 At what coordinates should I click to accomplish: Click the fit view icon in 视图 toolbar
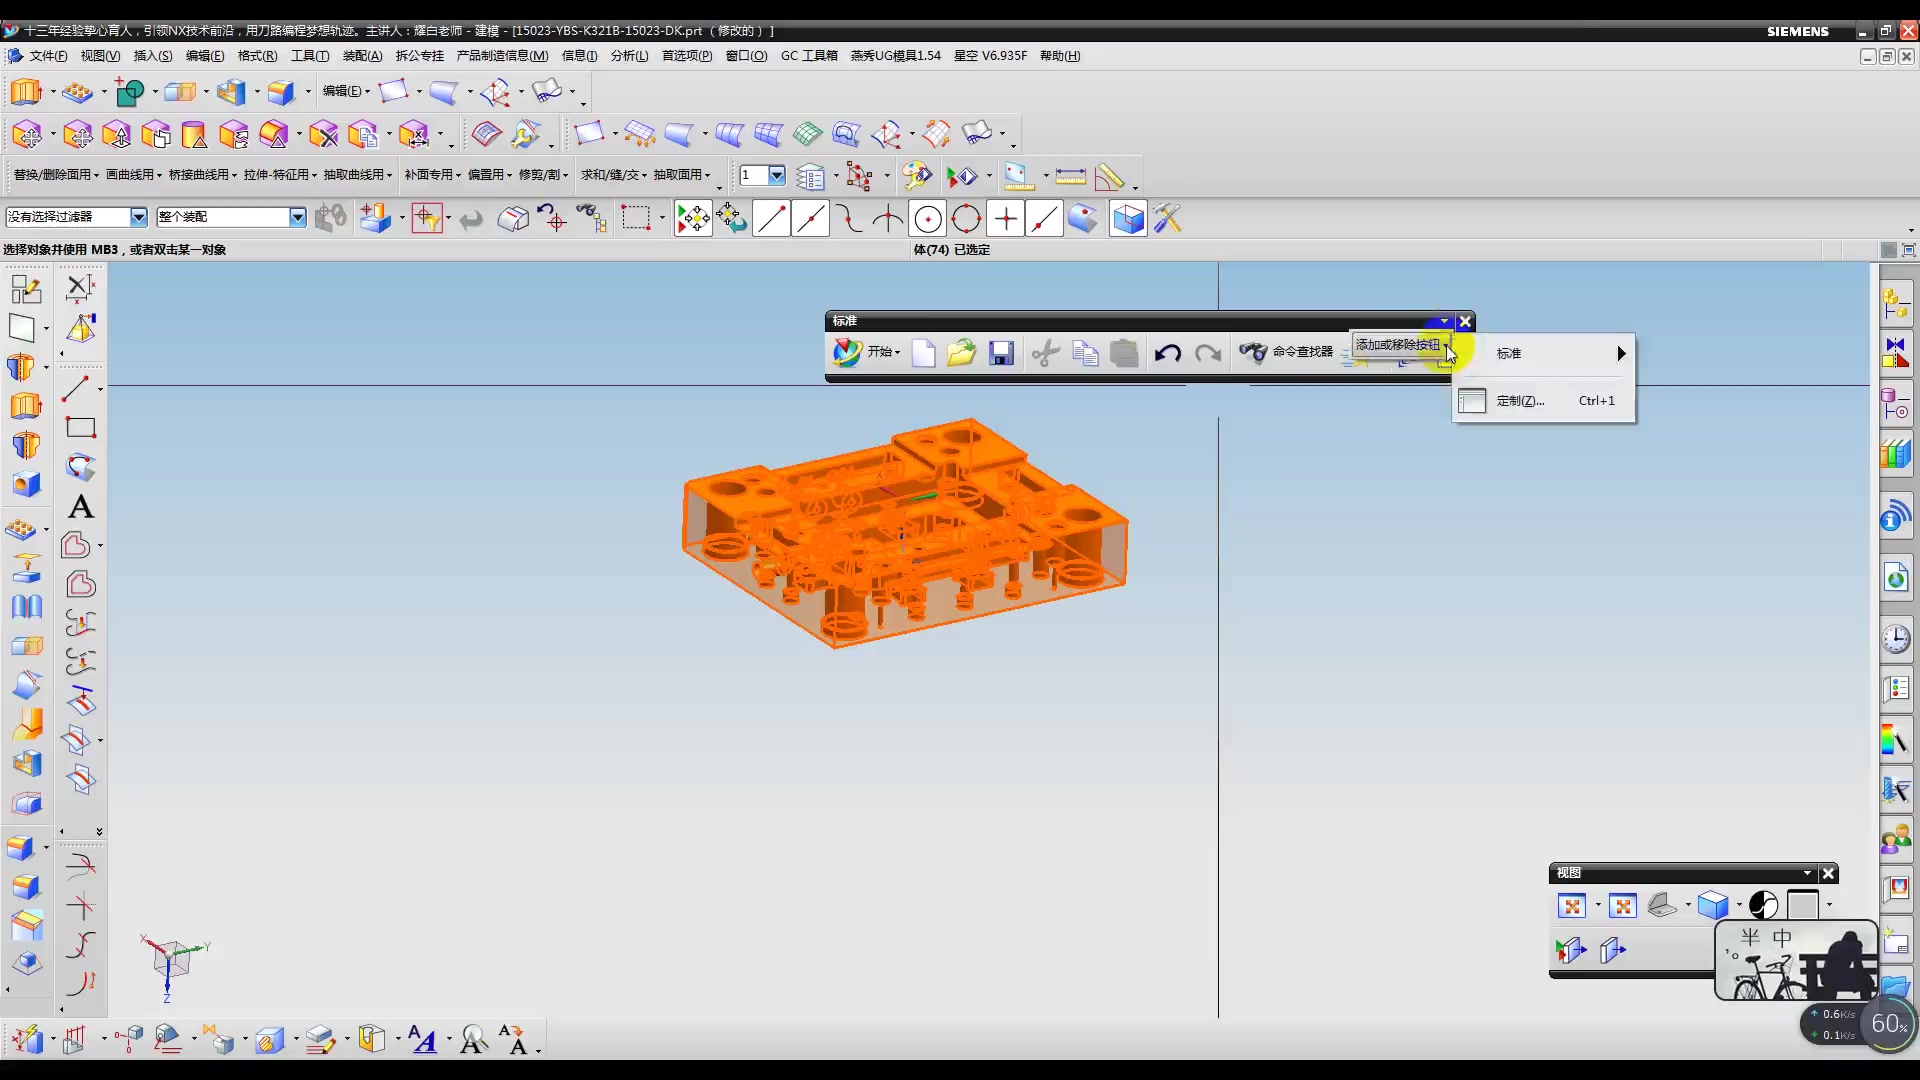point(1572,906)
